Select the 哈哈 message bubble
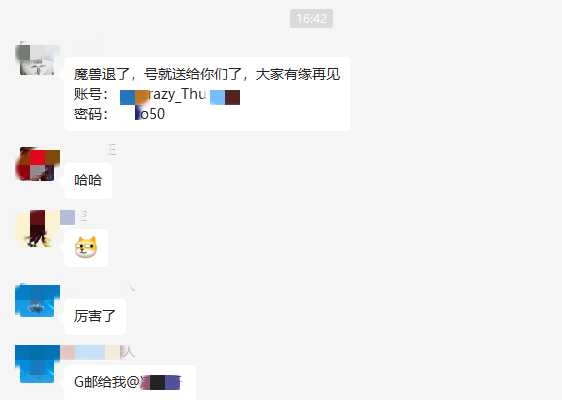This screenshot has width=562, height=400. [x=88, y=181]
